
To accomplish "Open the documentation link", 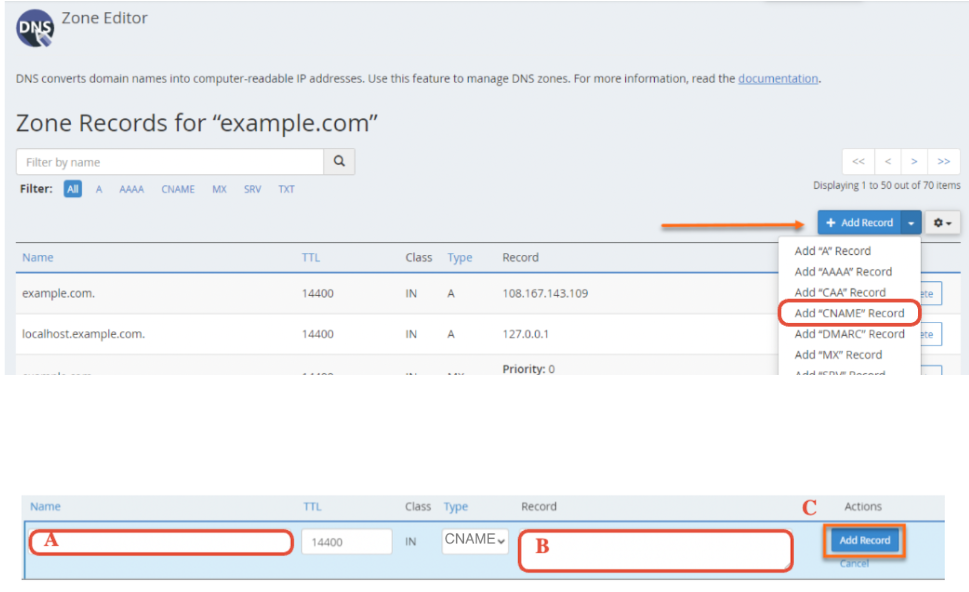I will pos(778,79).
